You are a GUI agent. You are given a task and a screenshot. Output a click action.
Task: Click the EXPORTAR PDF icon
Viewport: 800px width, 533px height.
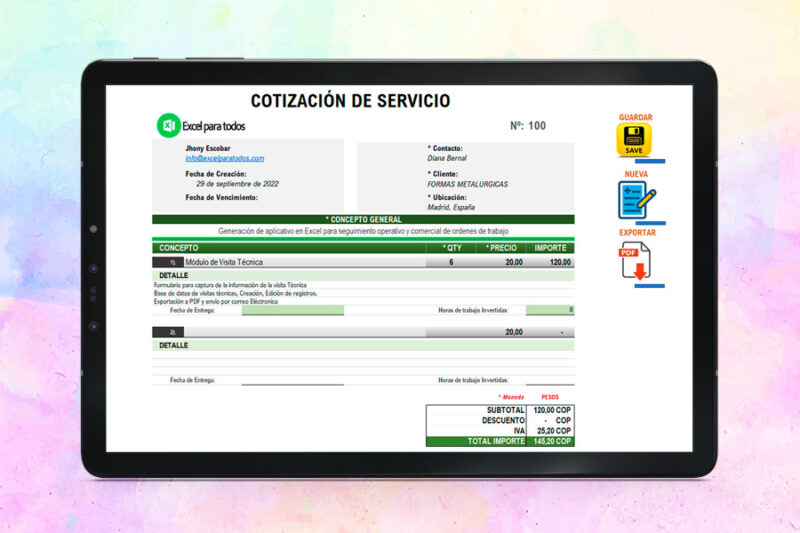click(635, 261)
